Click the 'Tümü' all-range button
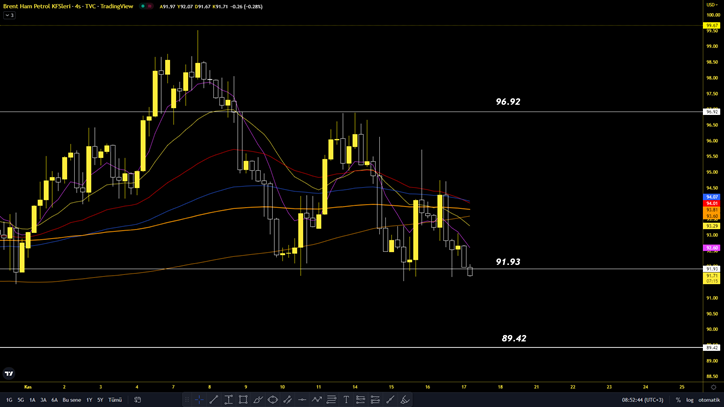 click(x=115, y=399)
